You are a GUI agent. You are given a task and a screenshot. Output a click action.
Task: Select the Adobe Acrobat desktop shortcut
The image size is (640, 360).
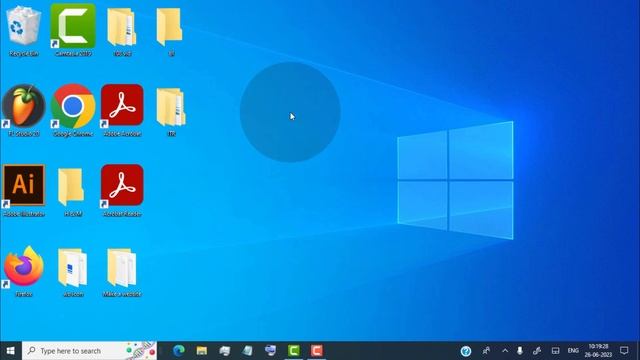pyautogui.click(x=122, y=109)
